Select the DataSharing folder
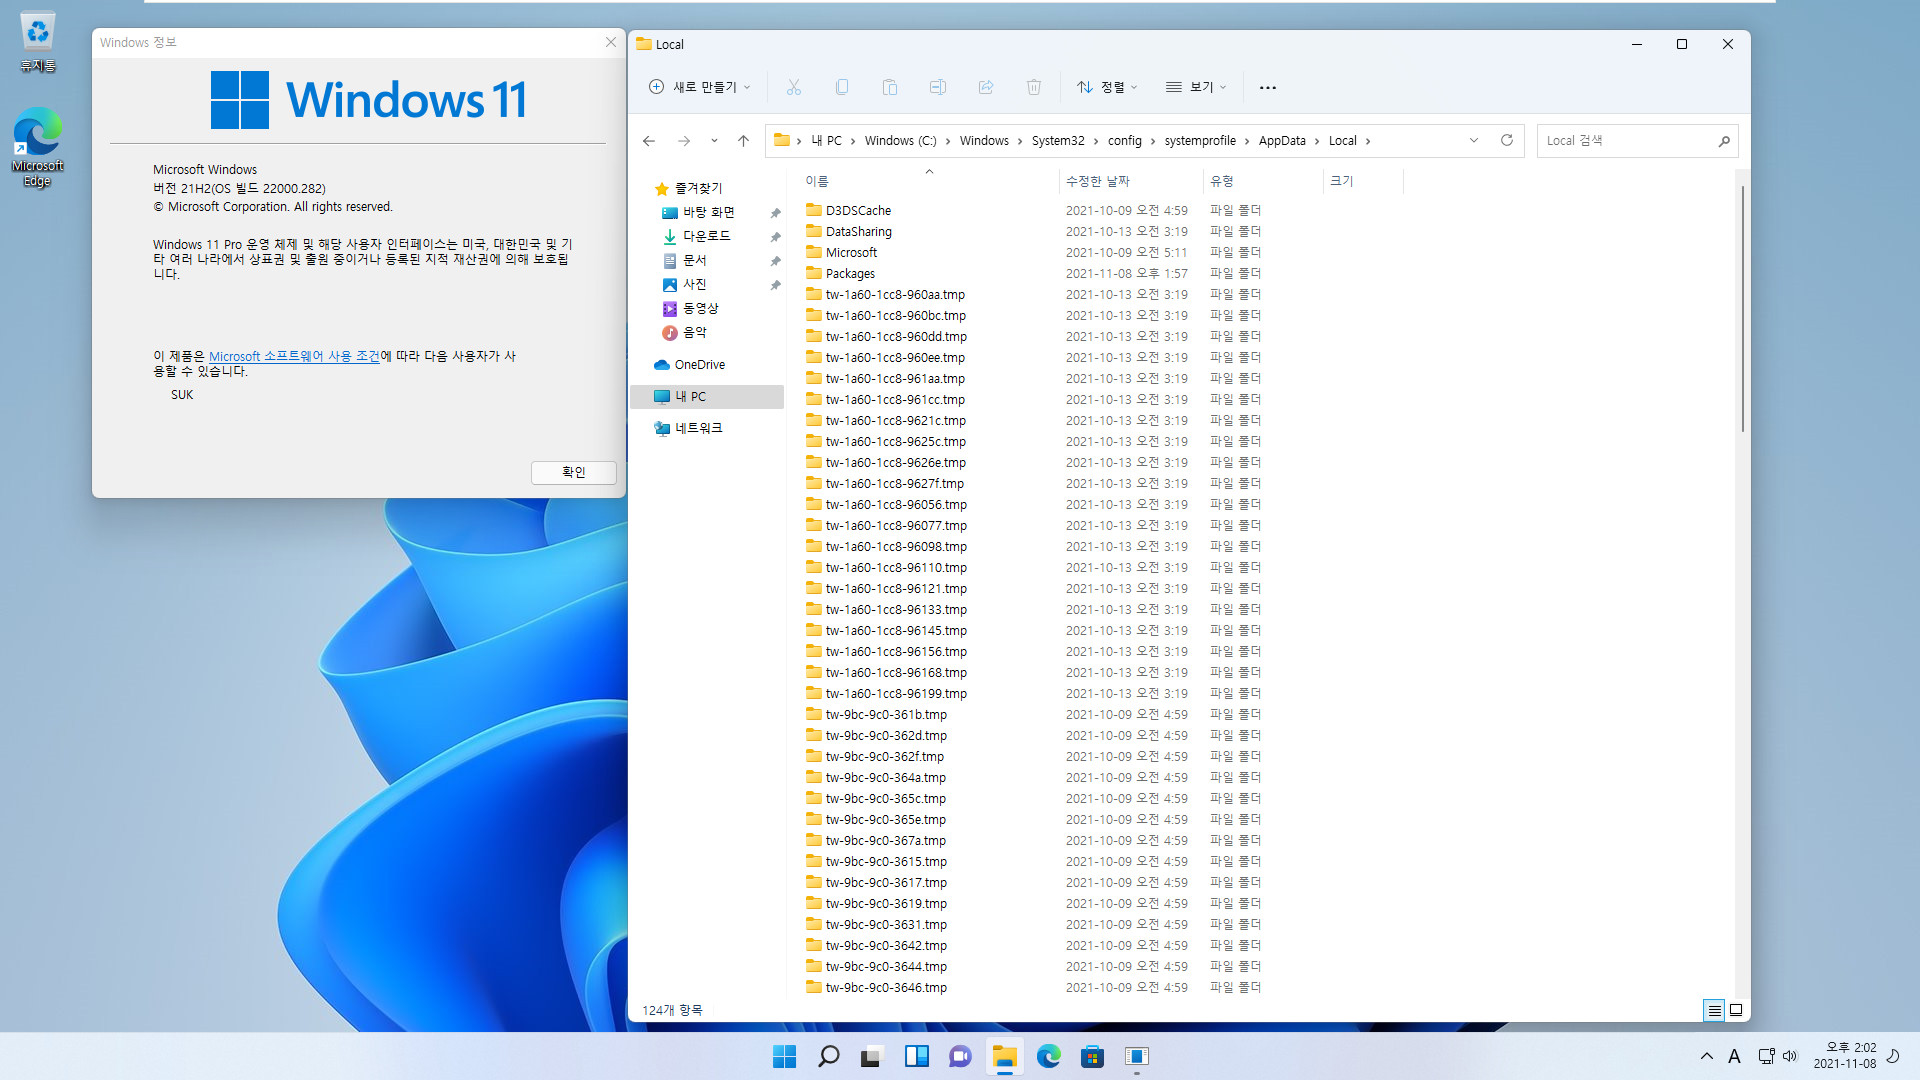The height and width of the screenshot is (1080, 1920). (x=858, y=232)
